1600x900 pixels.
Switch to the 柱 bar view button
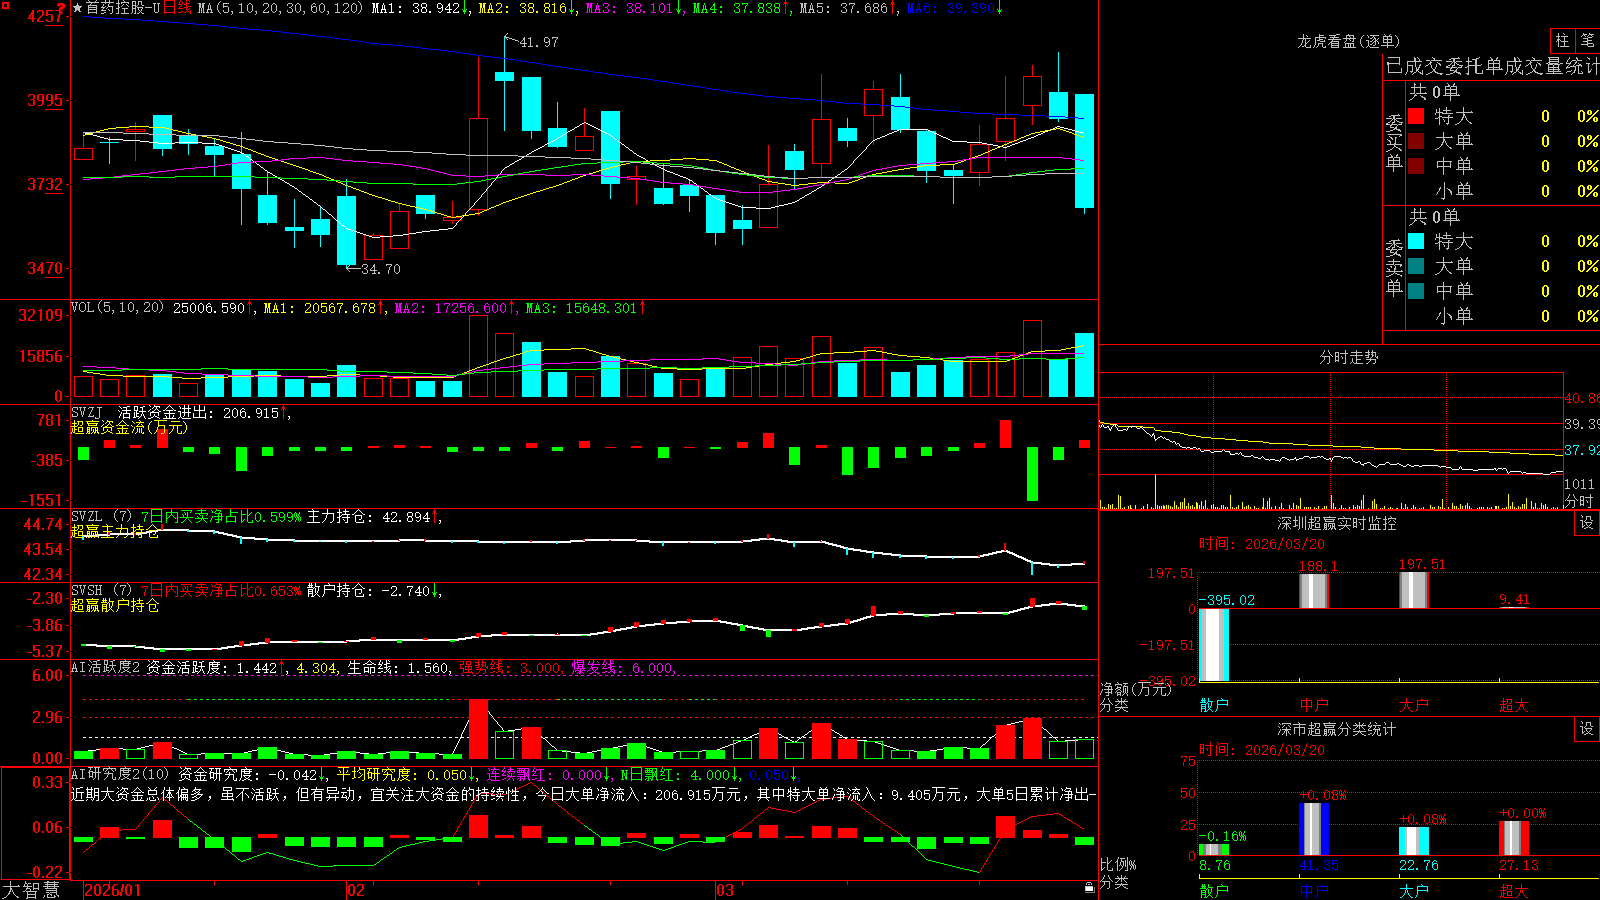pyautogui.click(x=1562, y=40)
